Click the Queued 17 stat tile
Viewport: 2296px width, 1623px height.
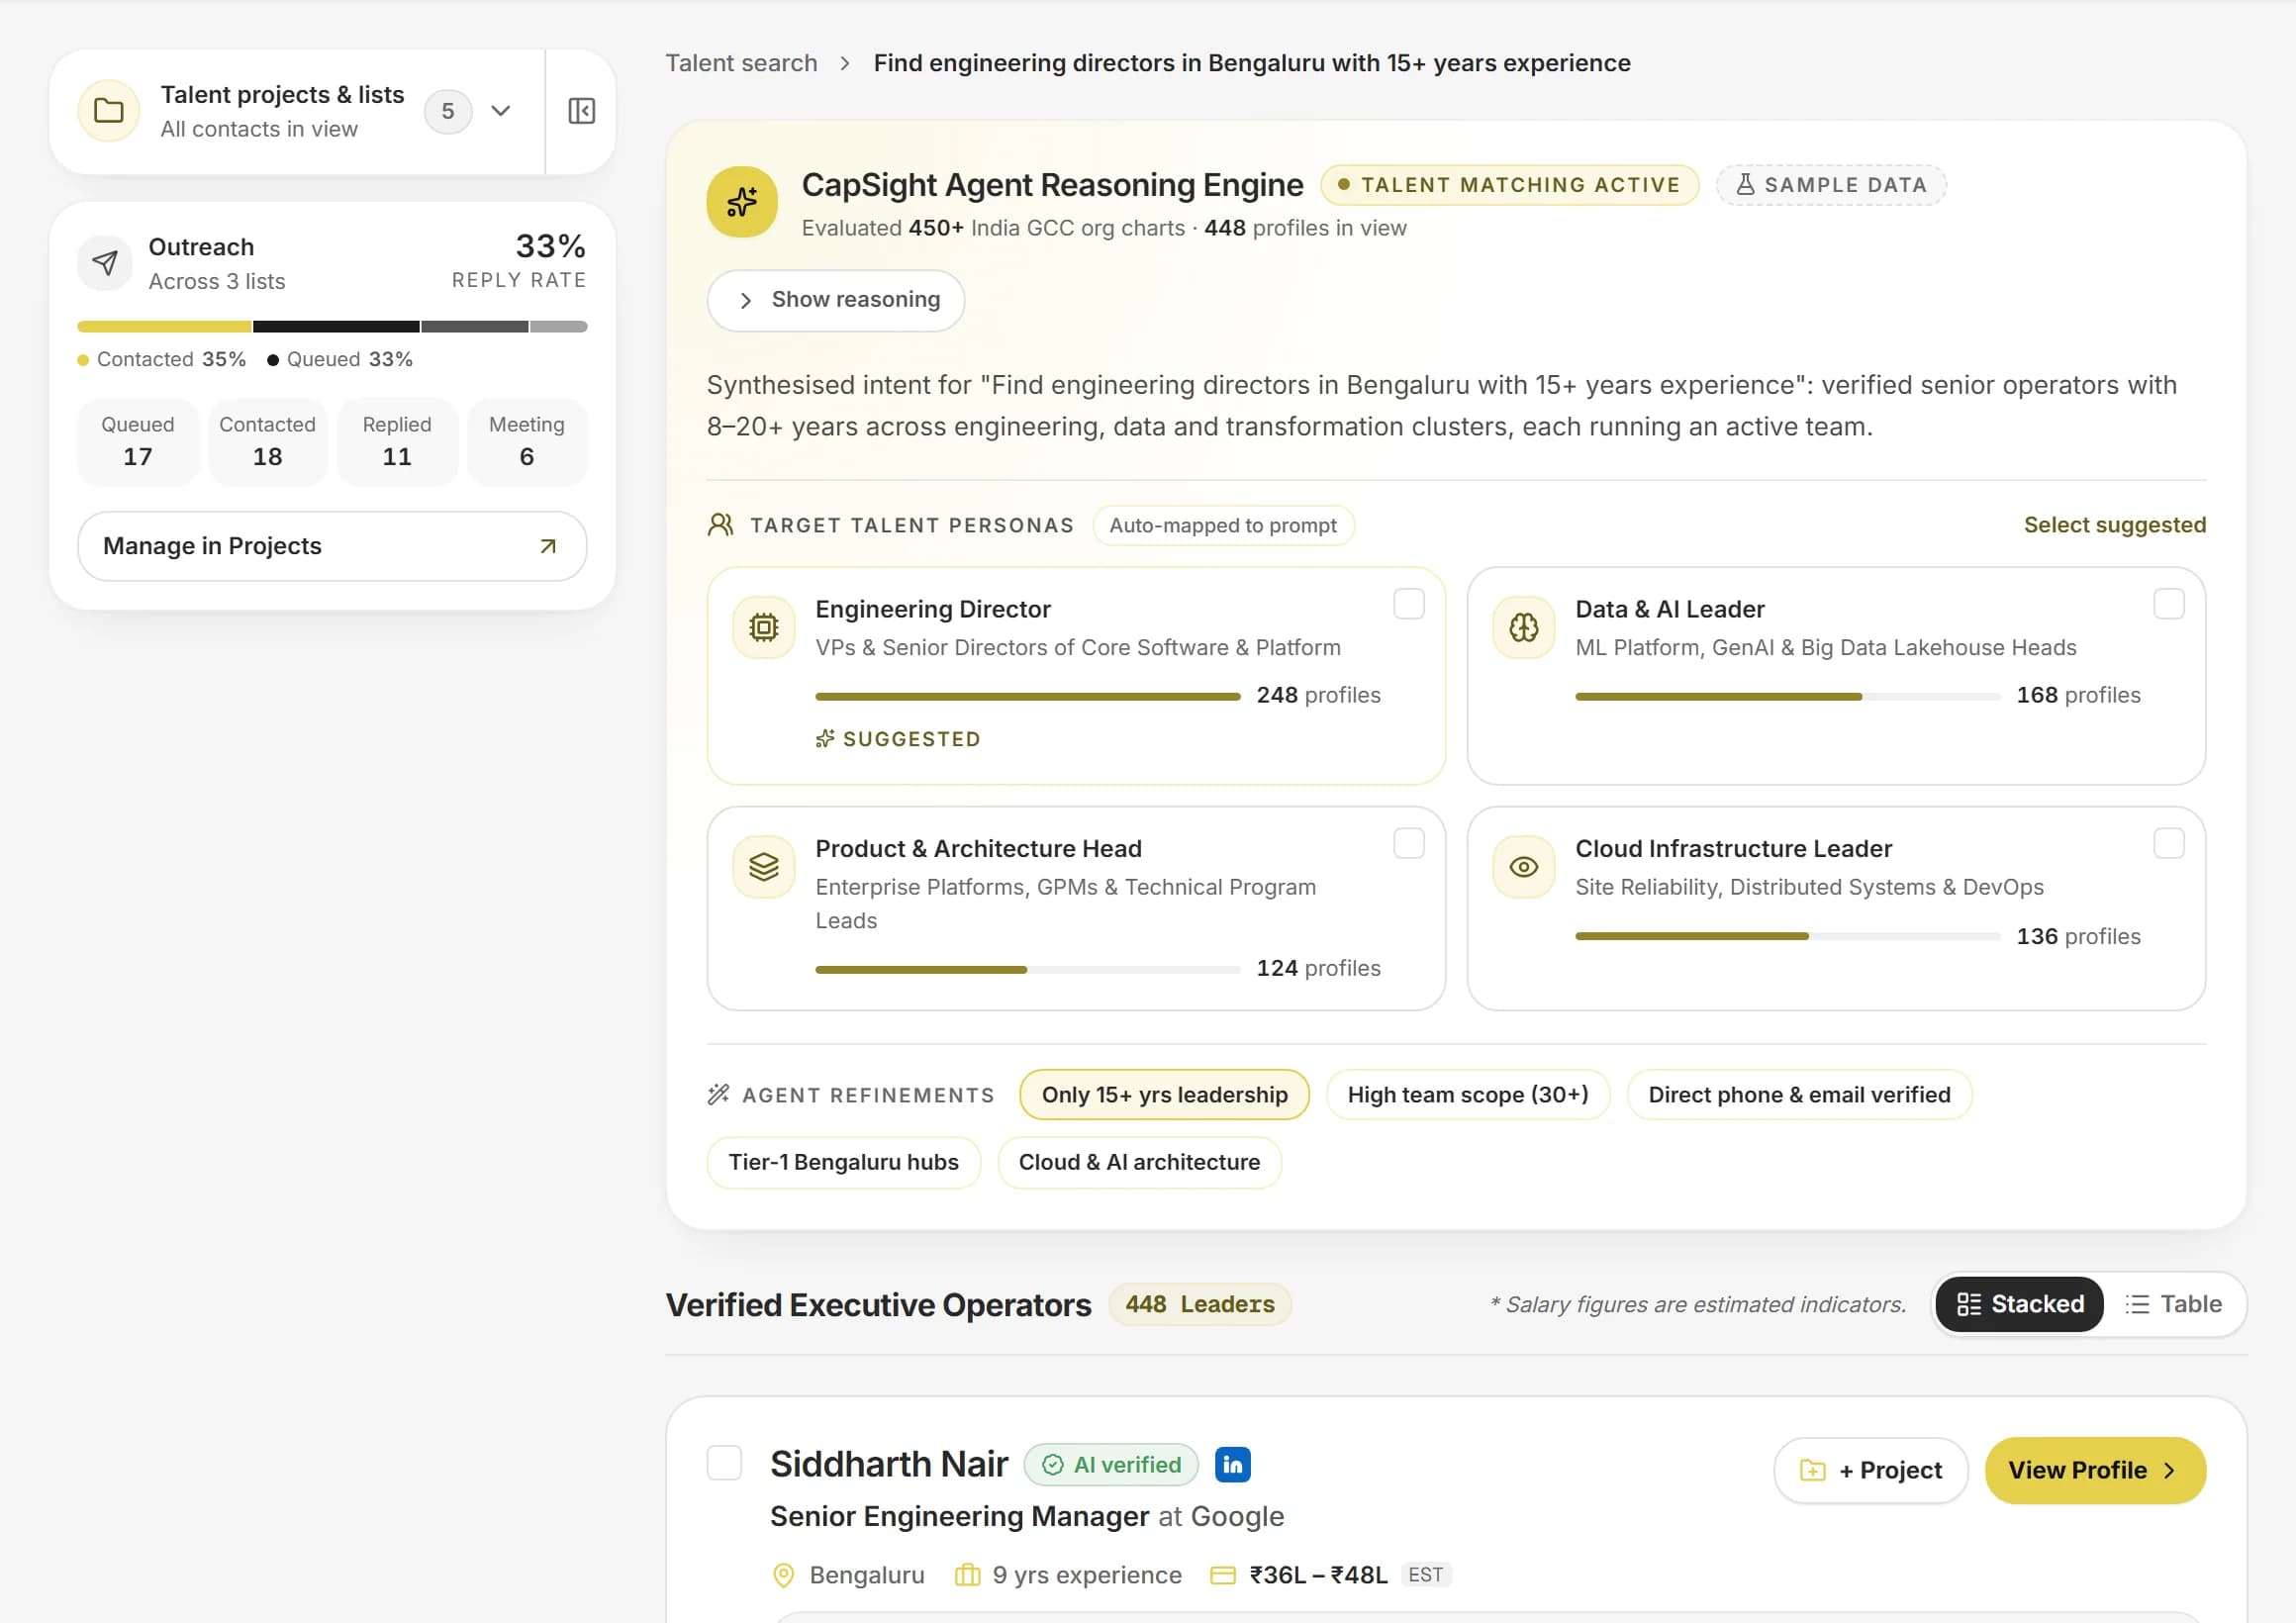click(x=138, y=442)
